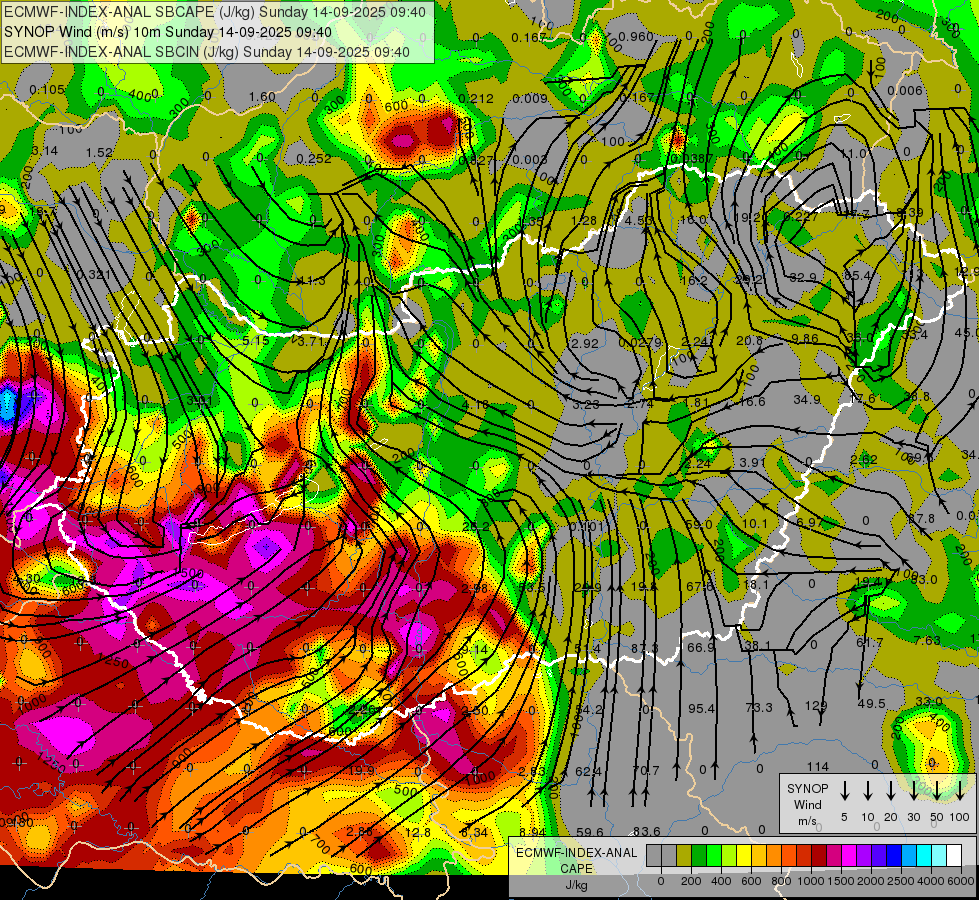Pick the white swatch in CAPE legend
Viewport: 979px width, 900px height.
955,855
